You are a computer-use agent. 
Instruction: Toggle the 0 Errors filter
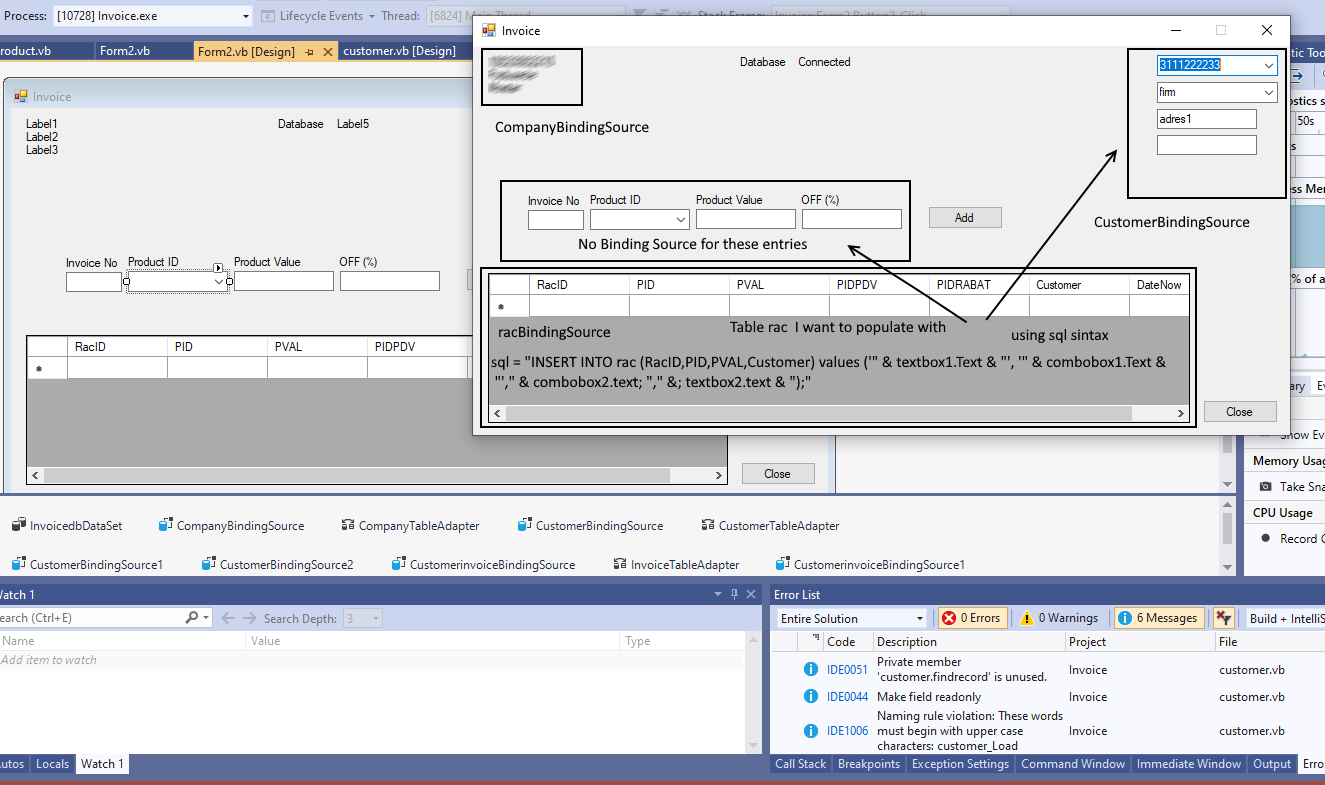(973, 618)
